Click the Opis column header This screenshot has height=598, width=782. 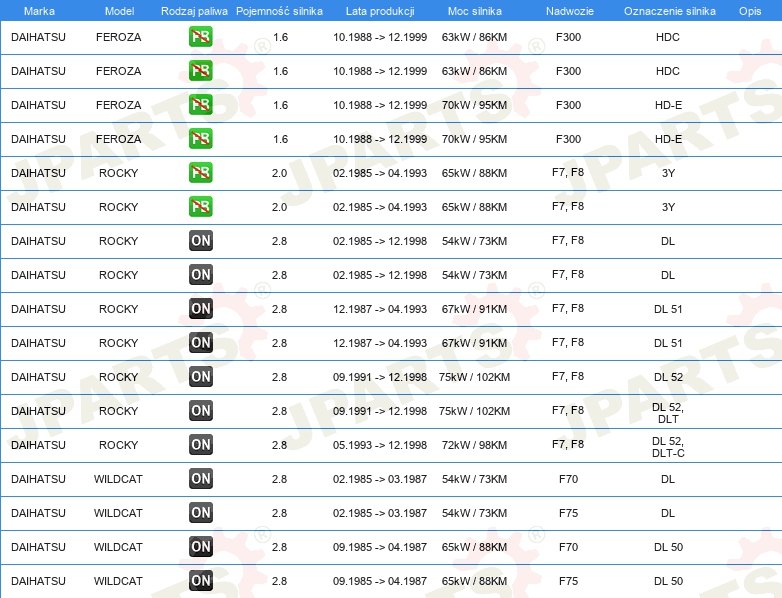click(750, 11)
